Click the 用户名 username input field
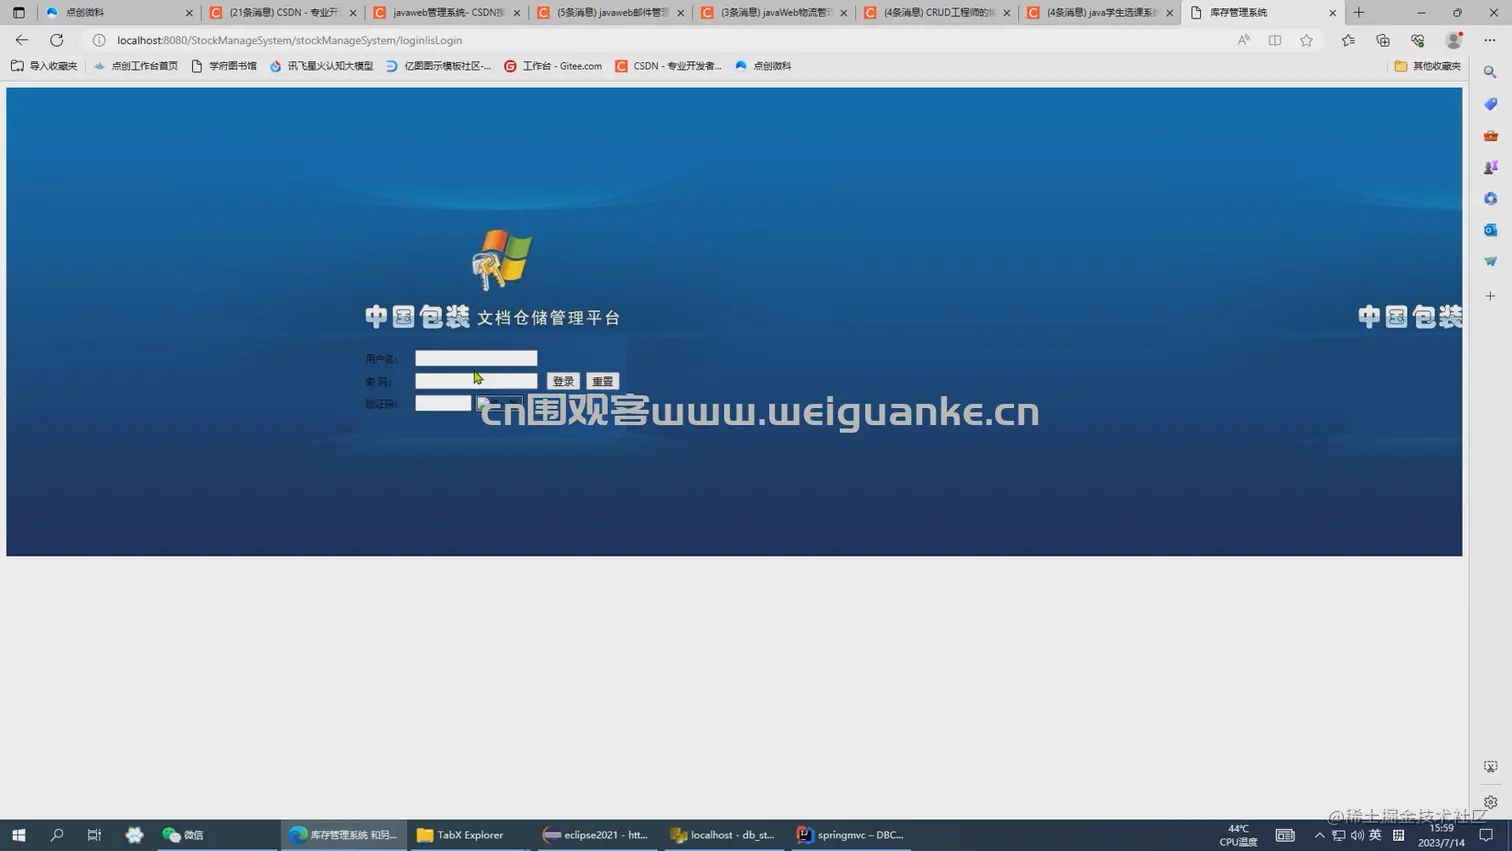The height and width of the screenshot is (851, 1512). 476,358
